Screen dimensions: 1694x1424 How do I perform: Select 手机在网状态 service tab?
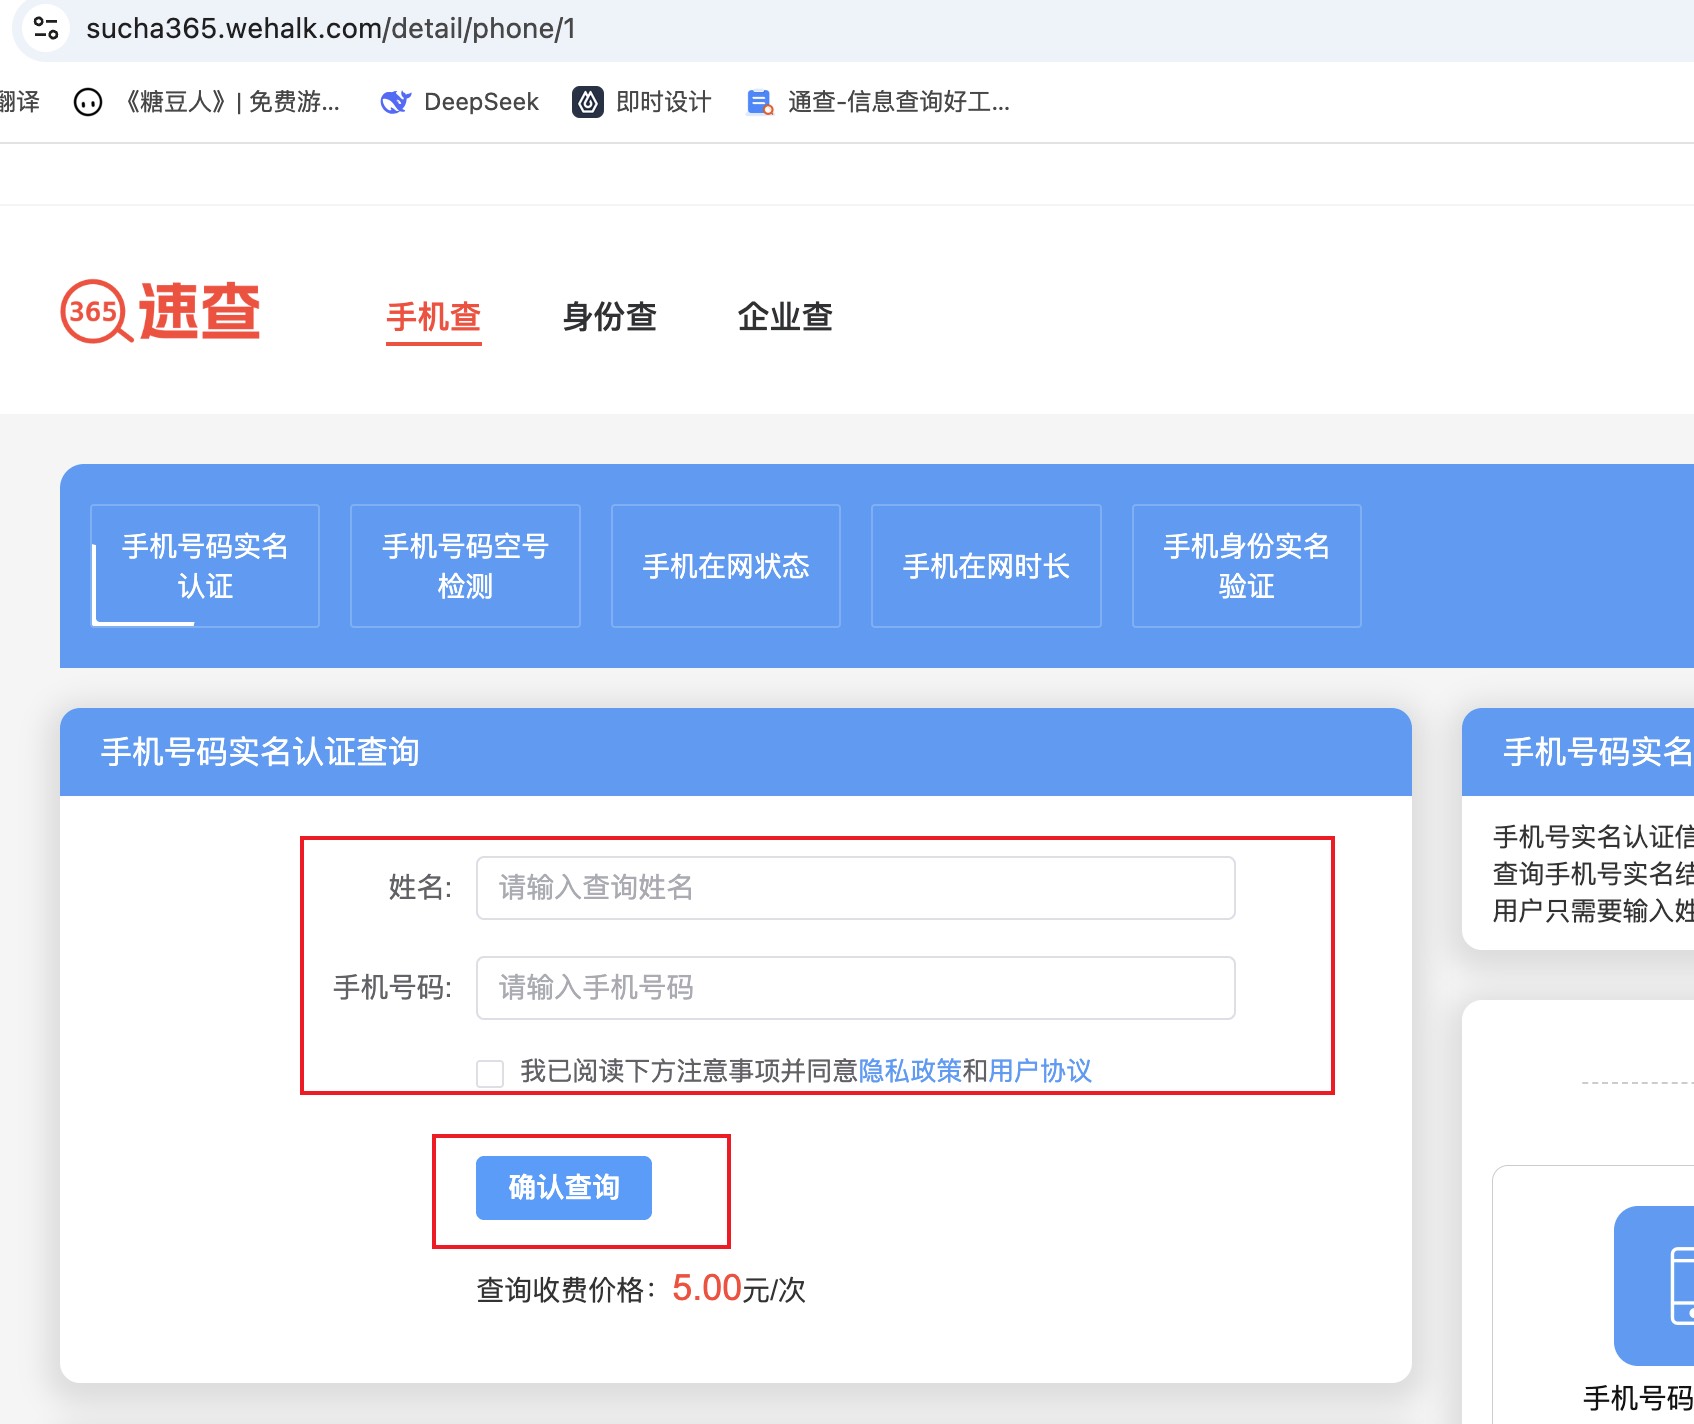click(x=726, y=566)
